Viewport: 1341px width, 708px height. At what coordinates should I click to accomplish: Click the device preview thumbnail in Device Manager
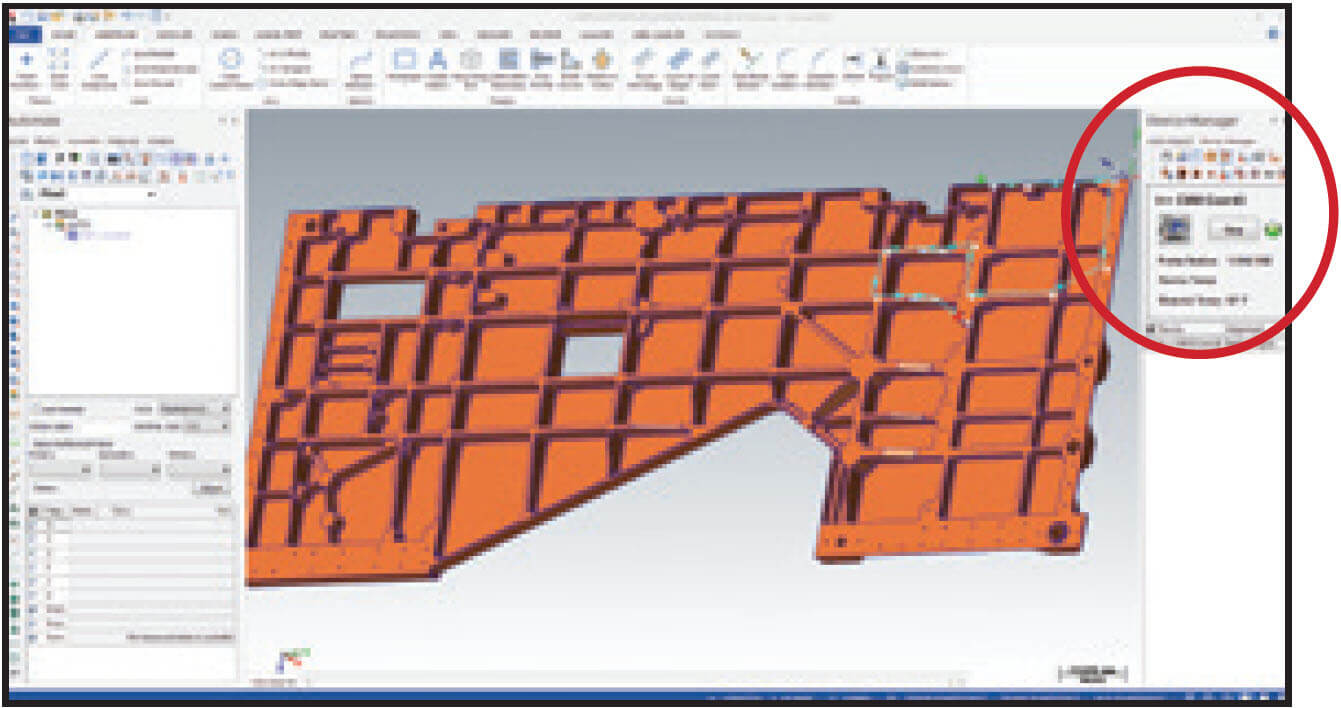click(1174, 229)
